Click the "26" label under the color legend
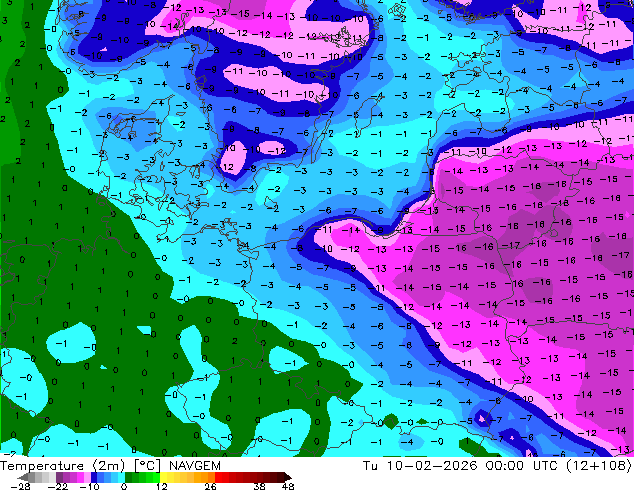 (210, 486)
